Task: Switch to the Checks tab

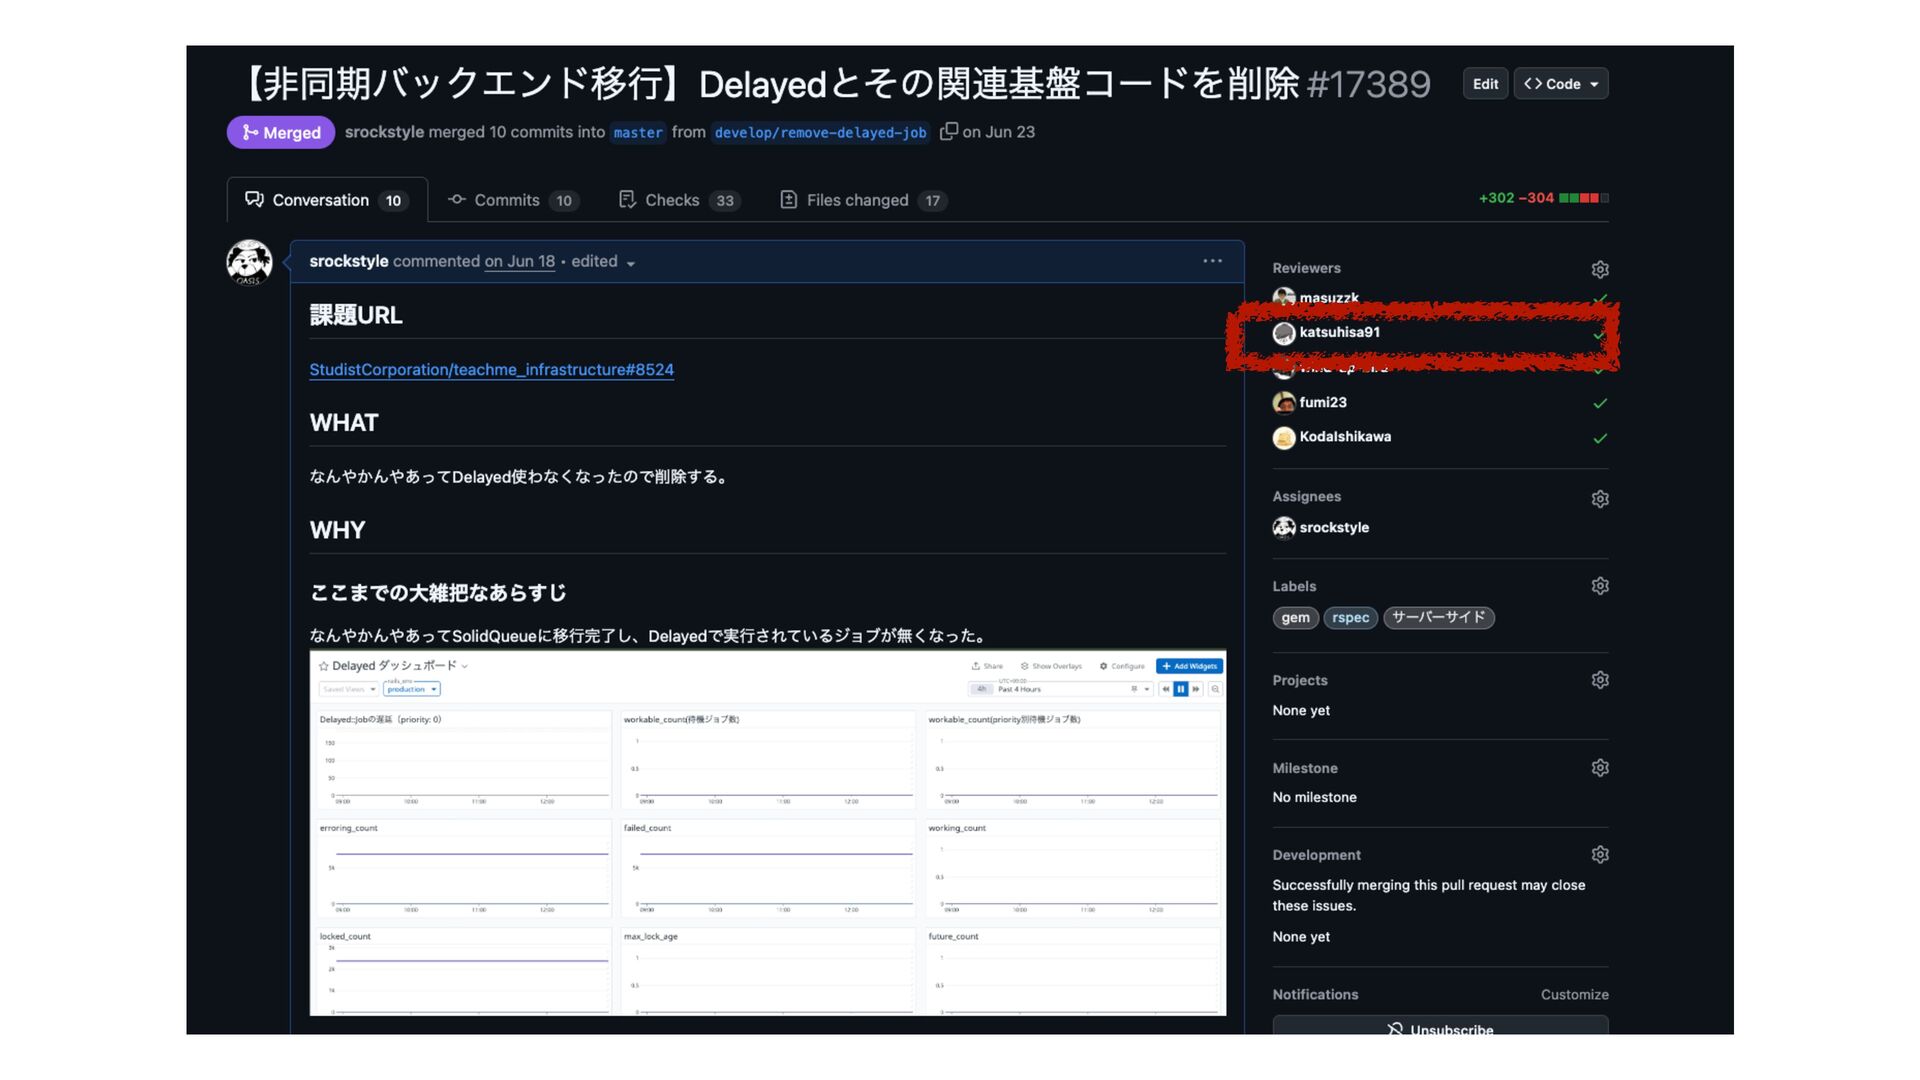Action: click(679, 200)
